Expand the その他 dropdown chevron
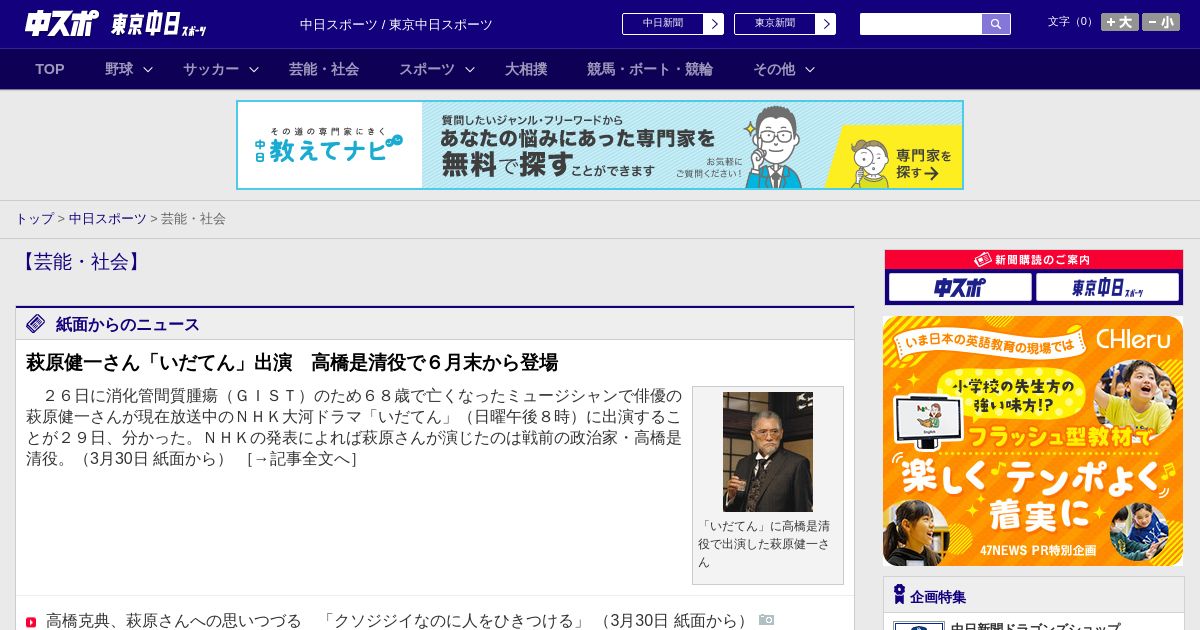This screenshot has width=1200, height=630. tap(810, 70)
